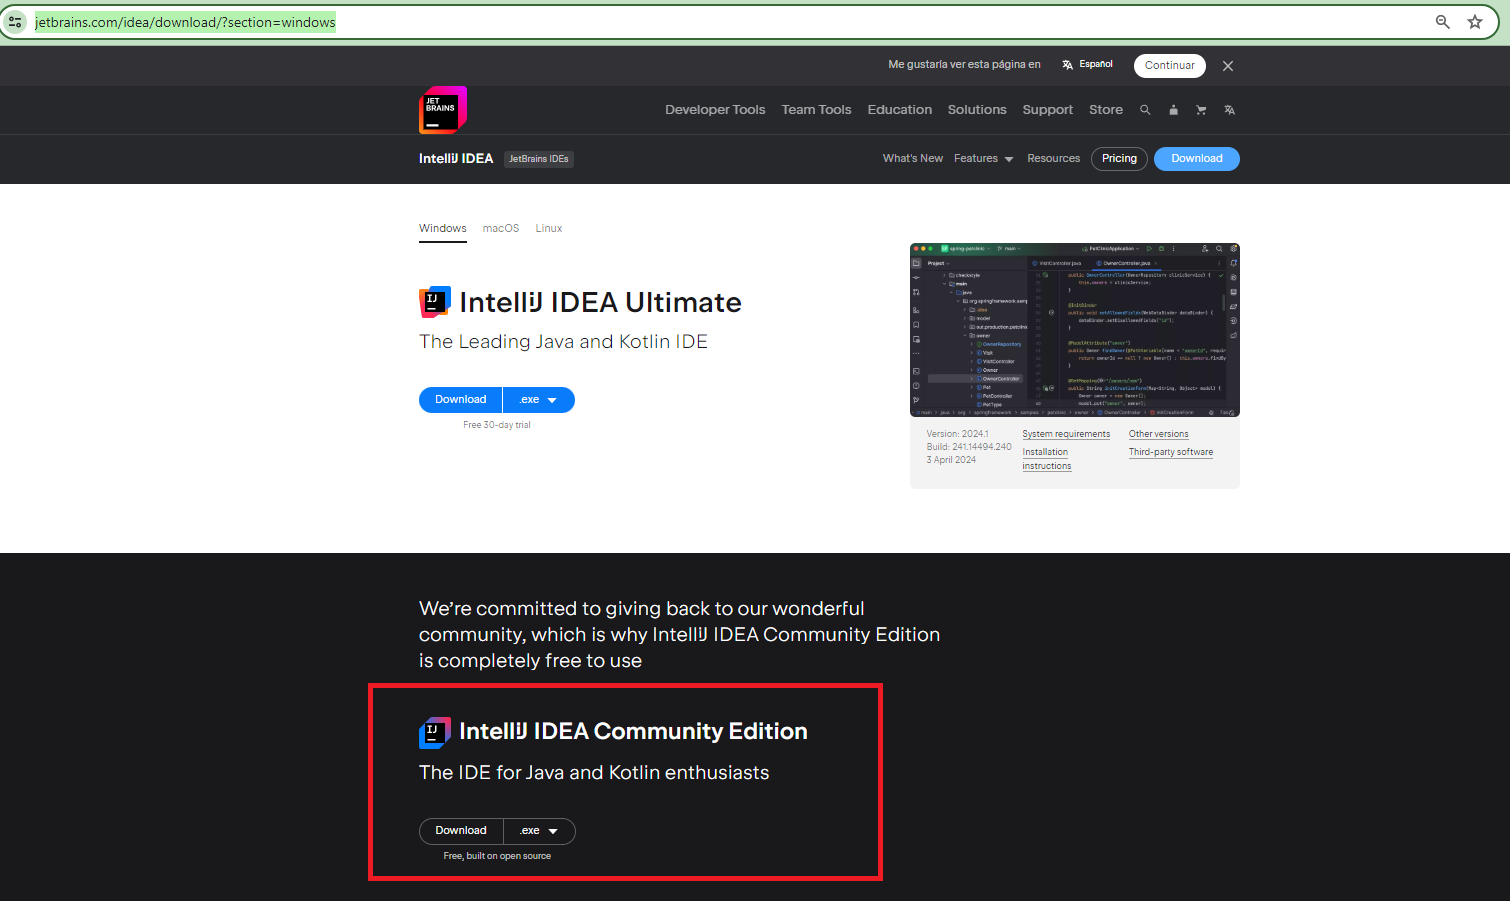Viewport: 1510px width, 901px height.
Task: Open the Store menu
Action: click(x=1106, y=110)
